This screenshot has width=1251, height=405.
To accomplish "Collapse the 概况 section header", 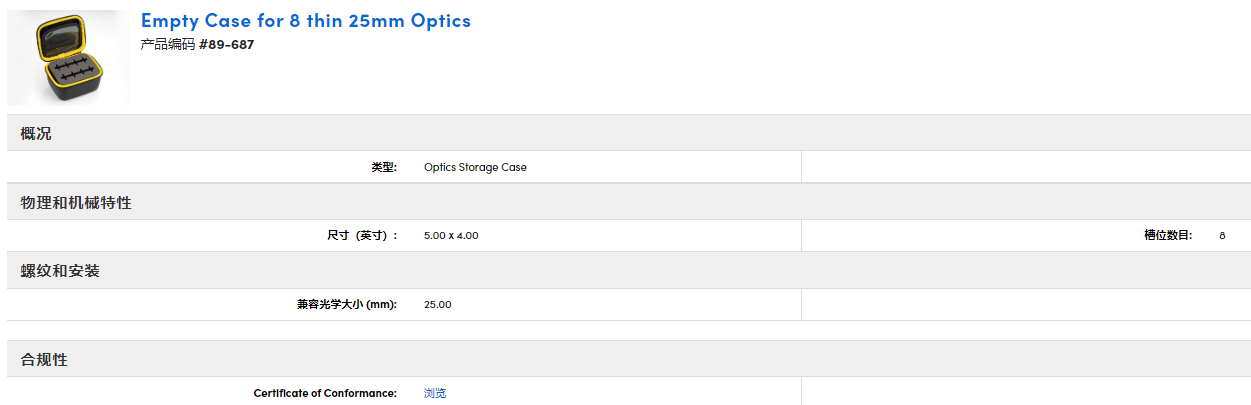I will (36, 133).
